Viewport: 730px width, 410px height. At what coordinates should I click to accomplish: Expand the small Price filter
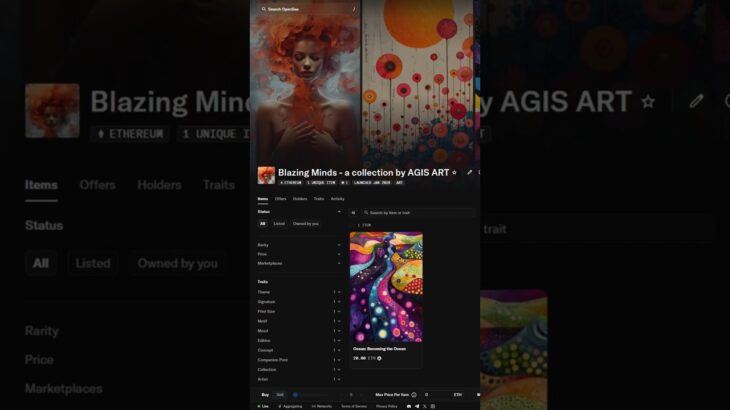298,254
